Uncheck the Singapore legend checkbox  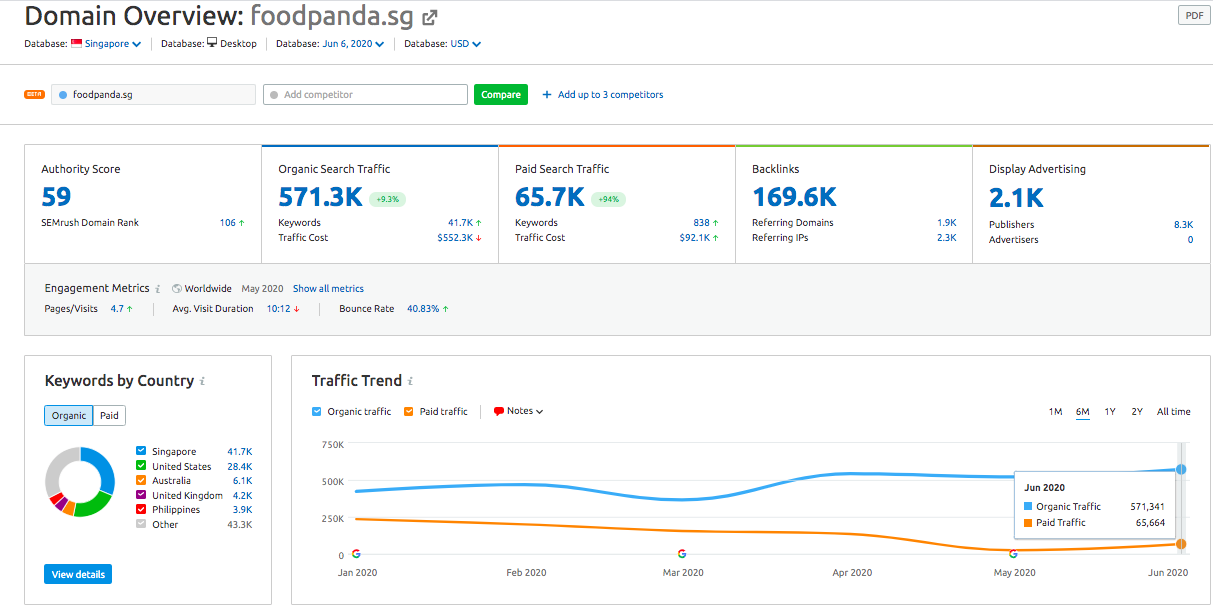pyautogui.click(x=141, y=451)
